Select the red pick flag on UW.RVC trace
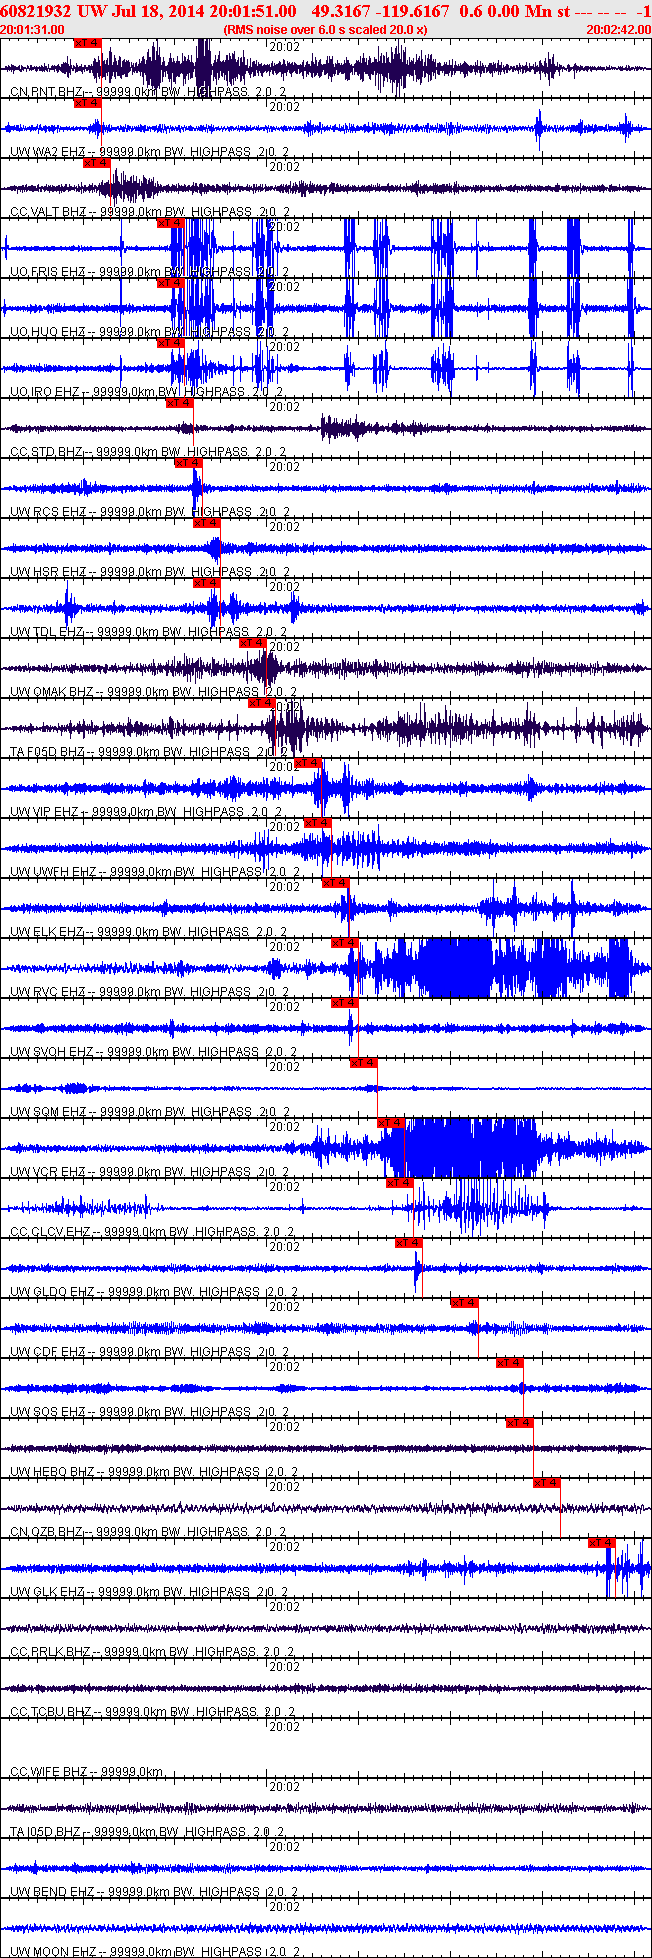652x1958 pixels. click(345, 942)
